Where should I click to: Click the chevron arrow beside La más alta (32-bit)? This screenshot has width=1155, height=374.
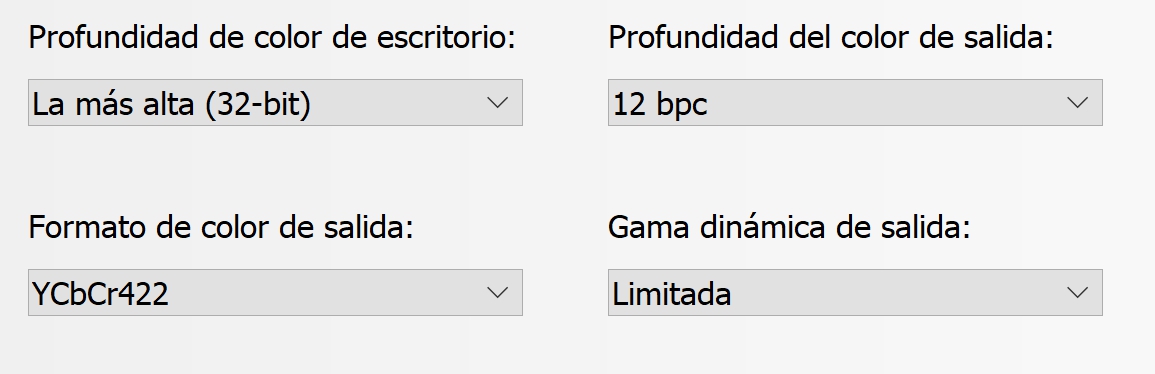tap(498, 103)
